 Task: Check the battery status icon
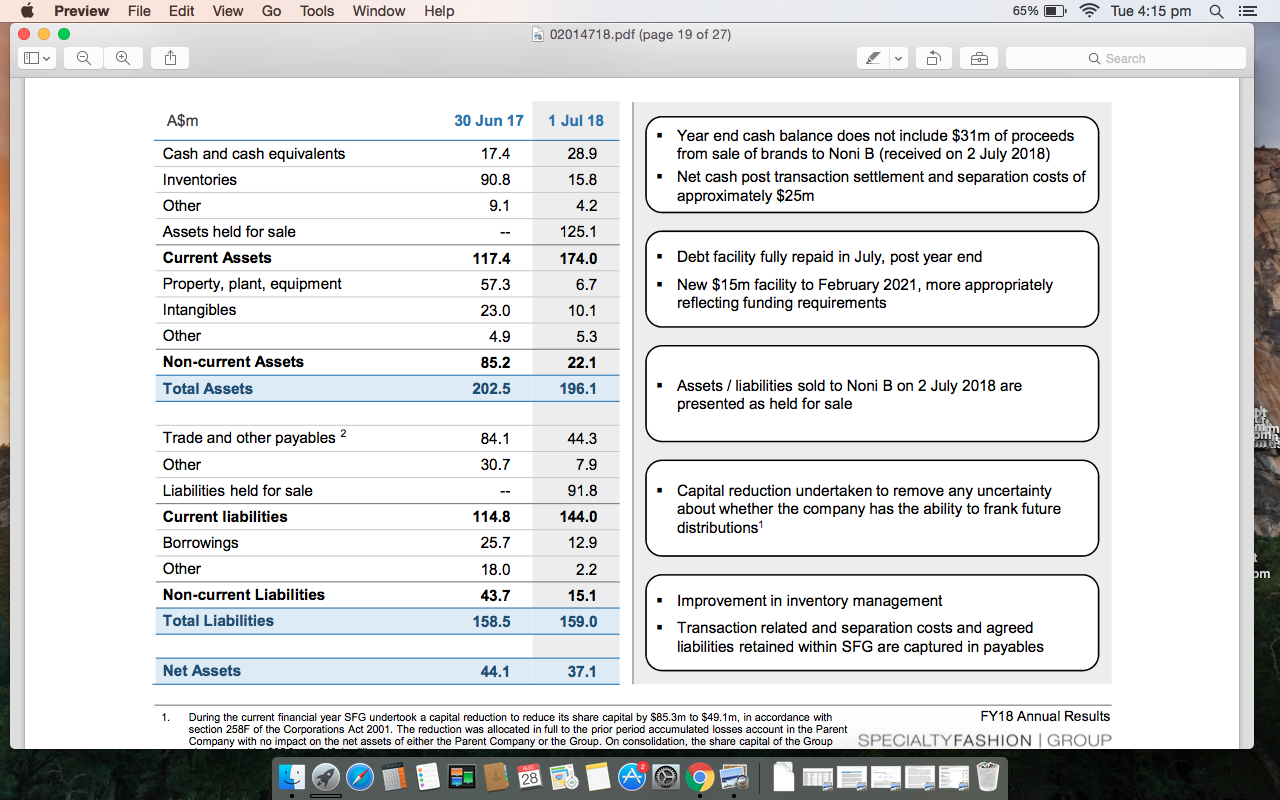[x=1054, y=11]
